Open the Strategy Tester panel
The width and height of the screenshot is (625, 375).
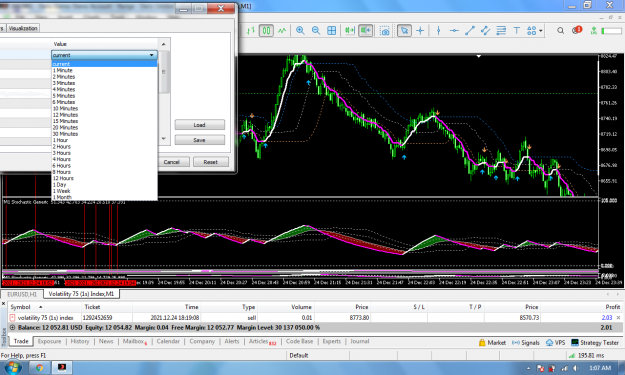pyautogui.click(x=595, y=343)
